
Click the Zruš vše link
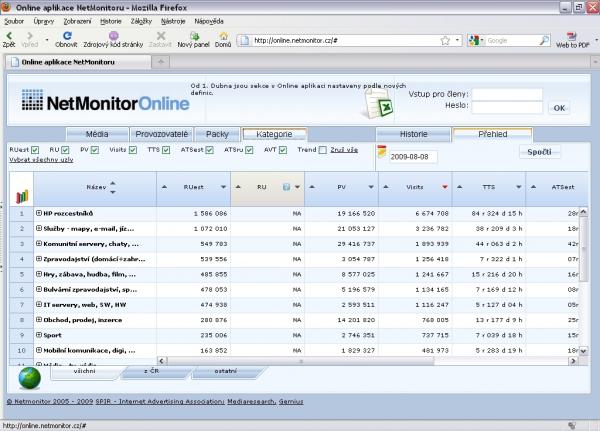point(344,150)
